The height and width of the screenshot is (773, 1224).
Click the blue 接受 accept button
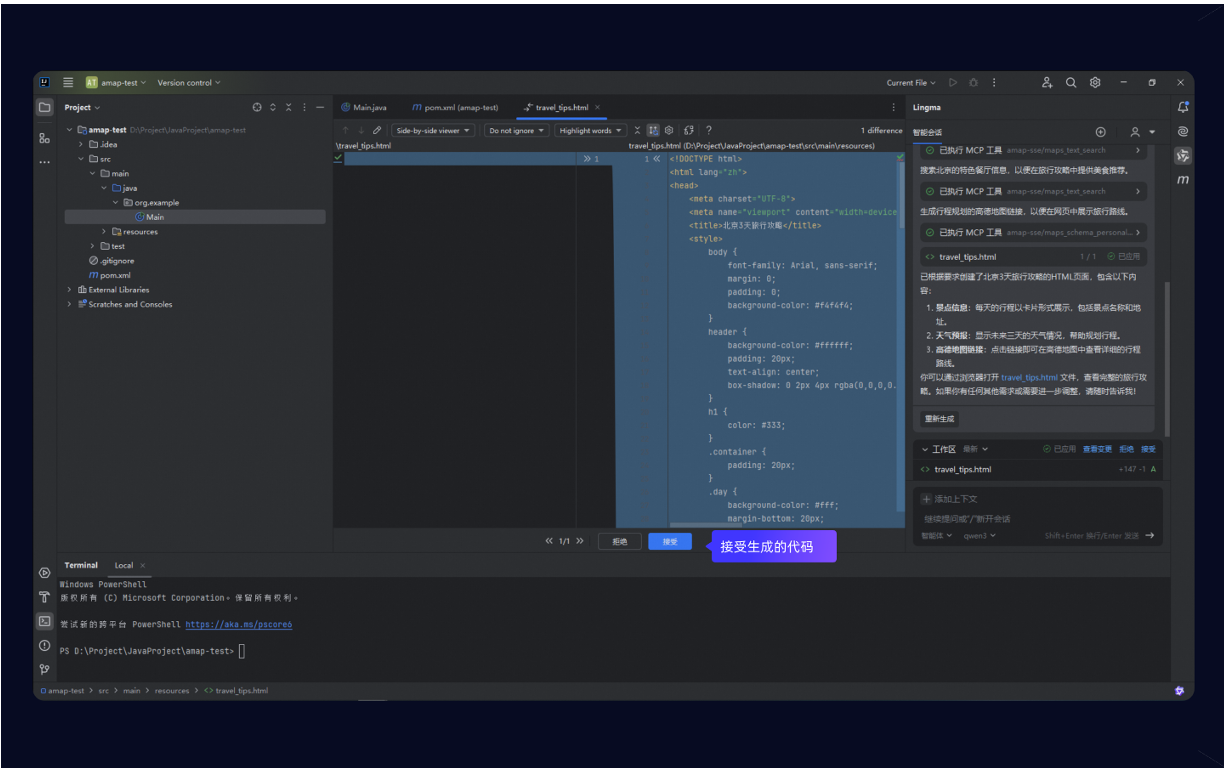(x=669, y=541)
